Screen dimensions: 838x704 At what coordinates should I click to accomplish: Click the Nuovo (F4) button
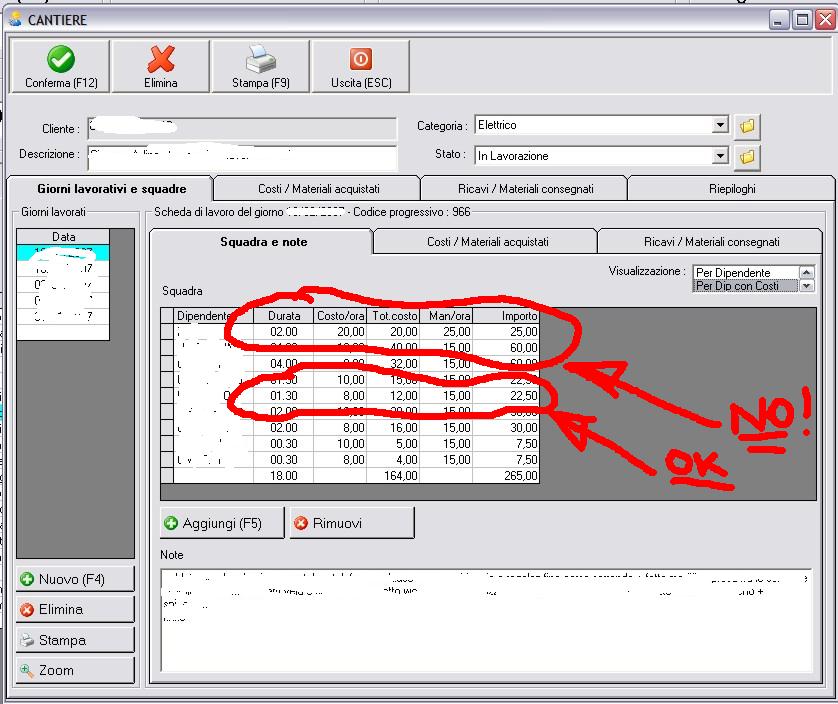[x=75, y=579]
